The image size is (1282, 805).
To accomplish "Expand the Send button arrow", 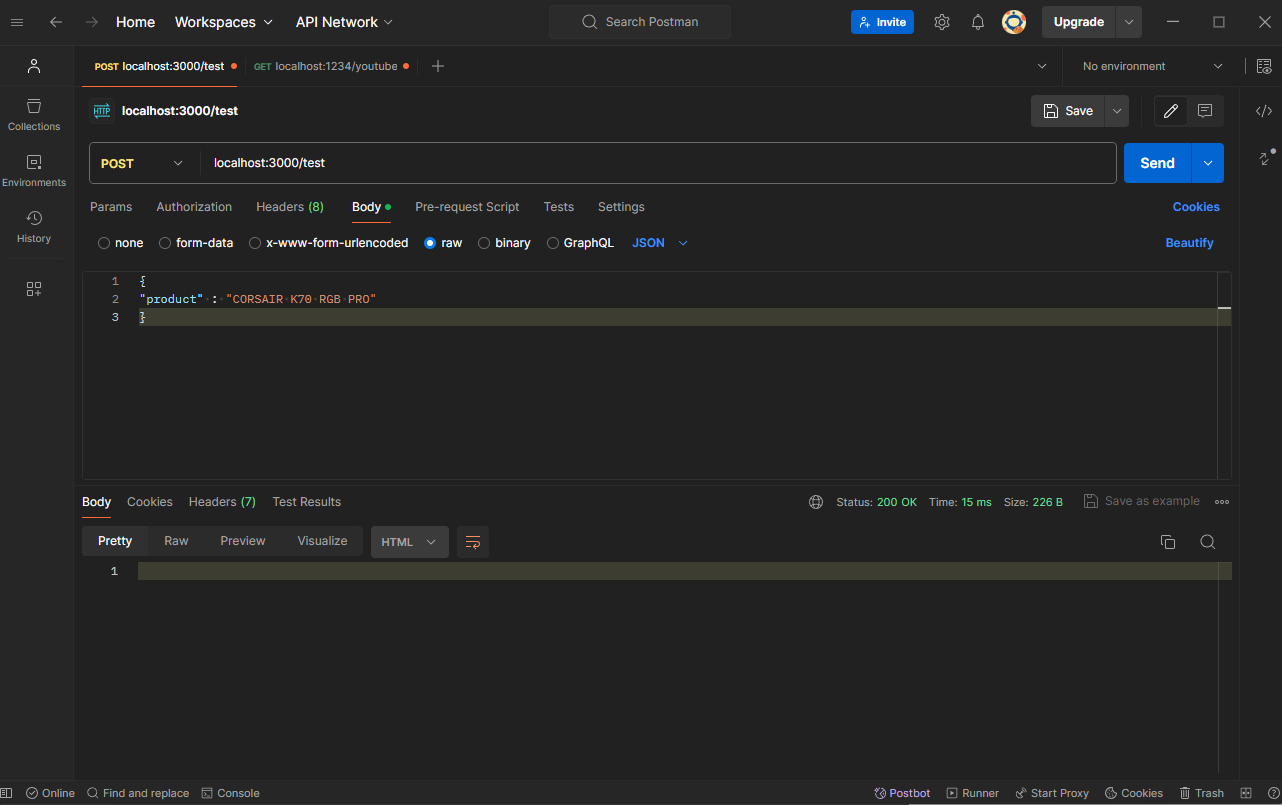I will tap(1208, 163).
